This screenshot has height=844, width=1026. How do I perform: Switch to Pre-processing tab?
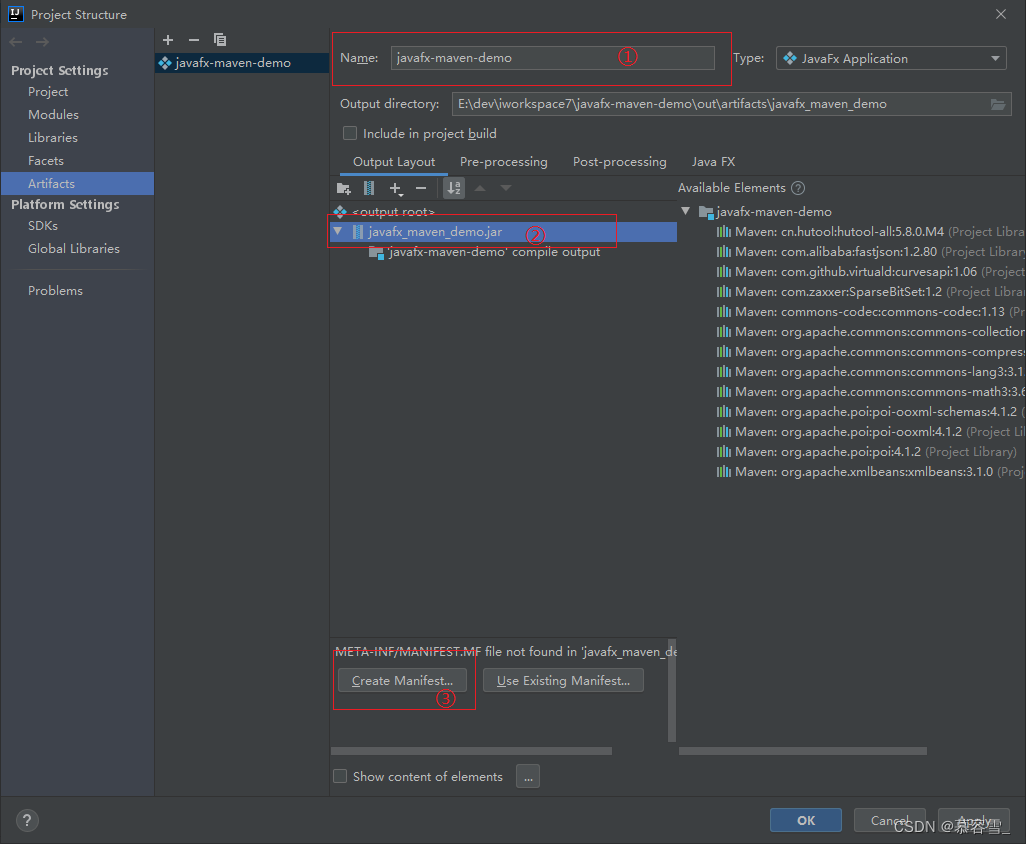point(503,162)
